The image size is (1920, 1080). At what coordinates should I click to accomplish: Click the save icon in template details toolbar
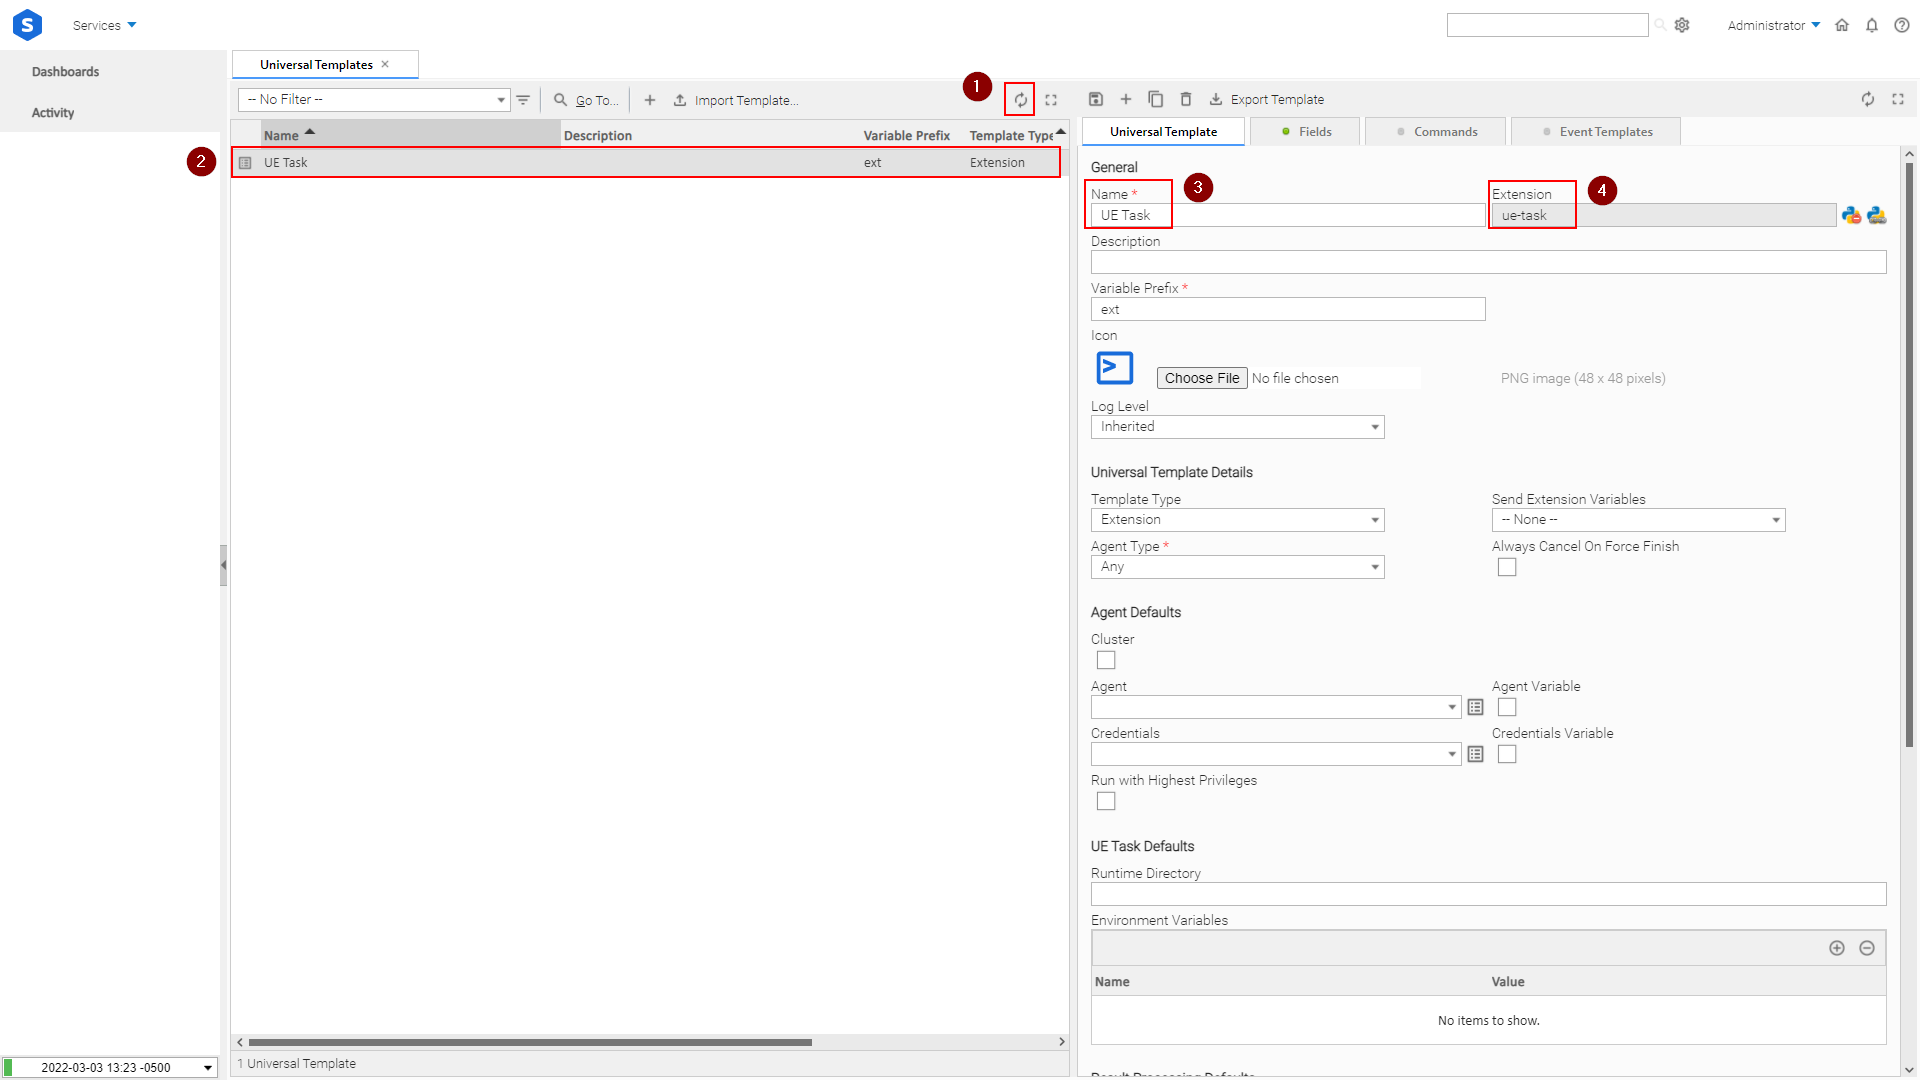pyautogui.click(x=1096, y=99)
